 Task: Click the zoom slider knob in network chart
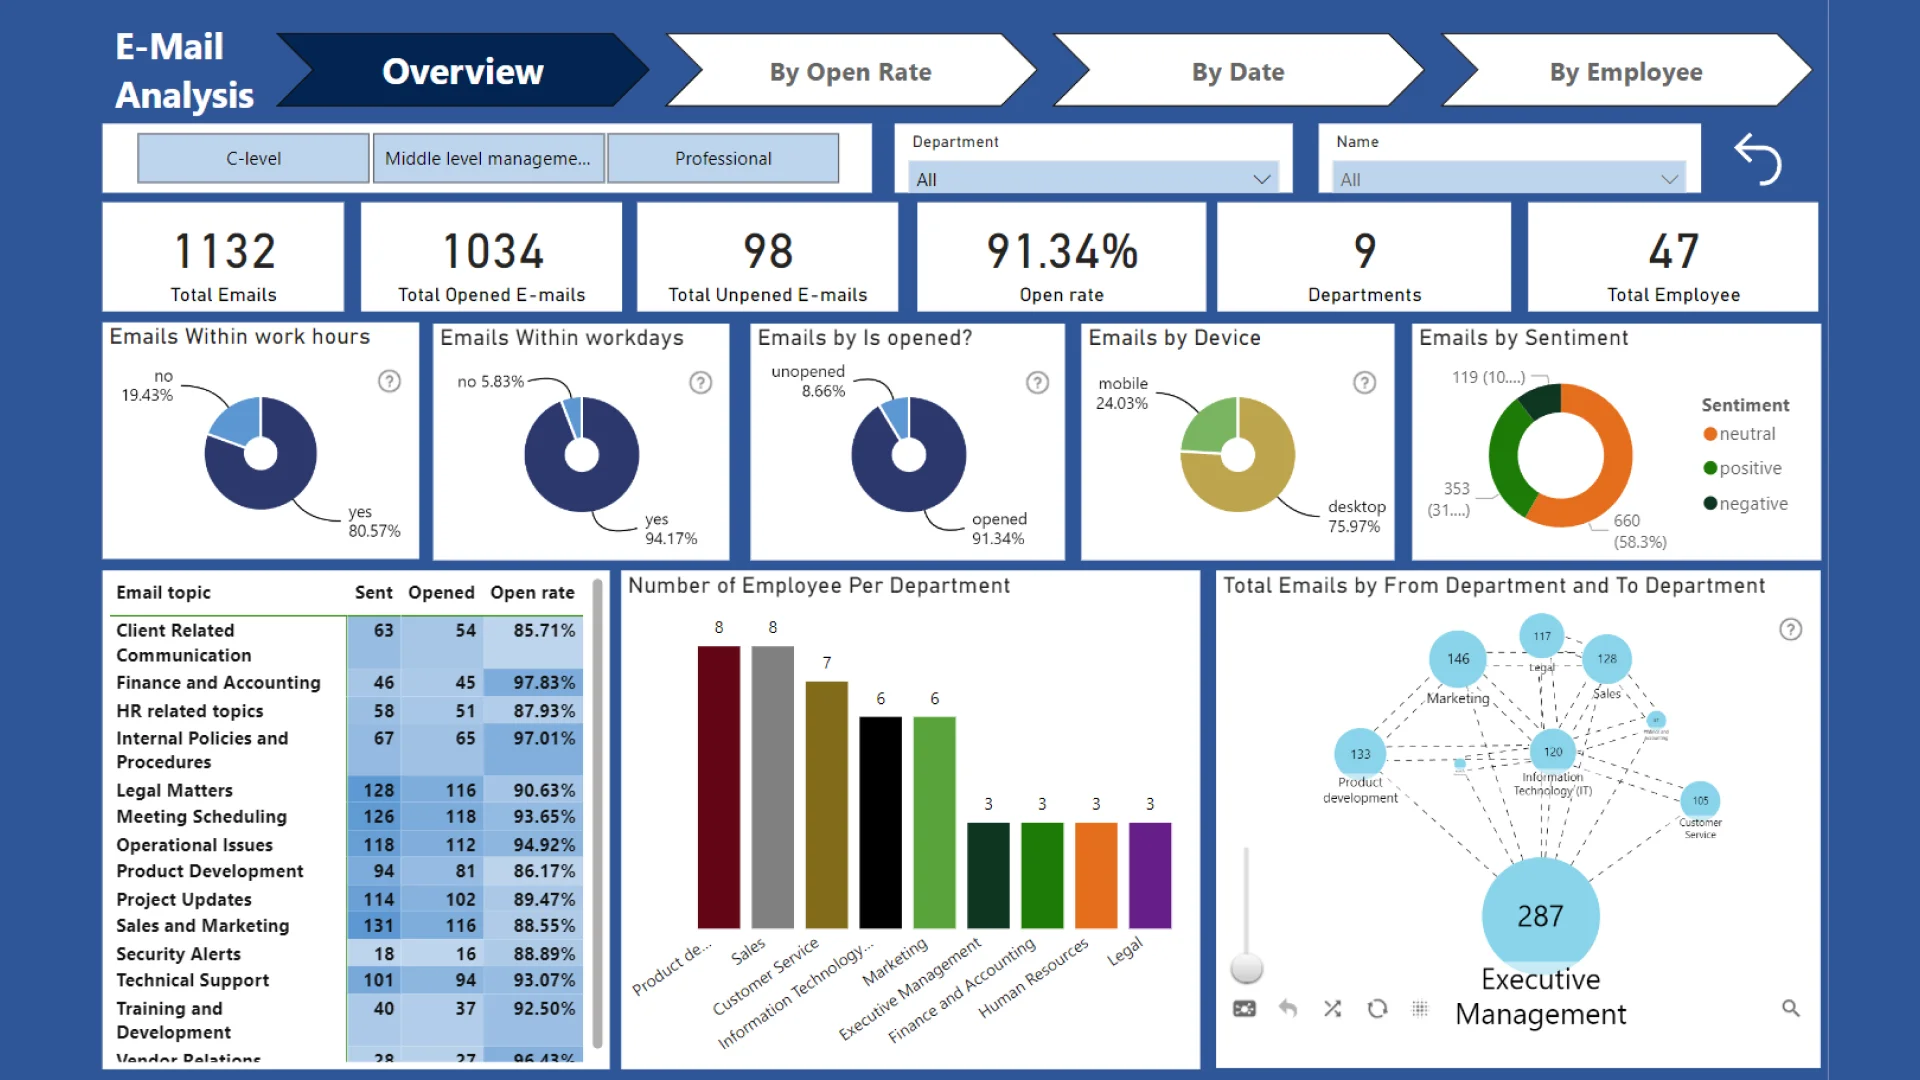click(1246, 967)
